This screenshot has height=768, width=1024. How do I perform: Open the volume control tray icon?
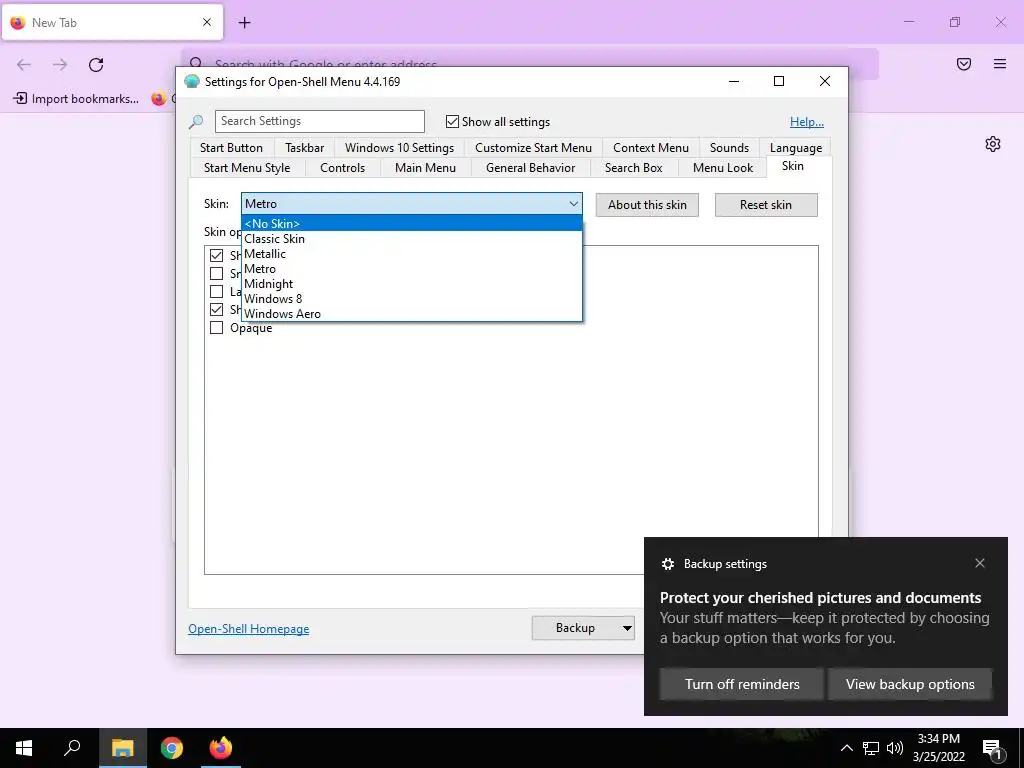[x=895, y=748]
